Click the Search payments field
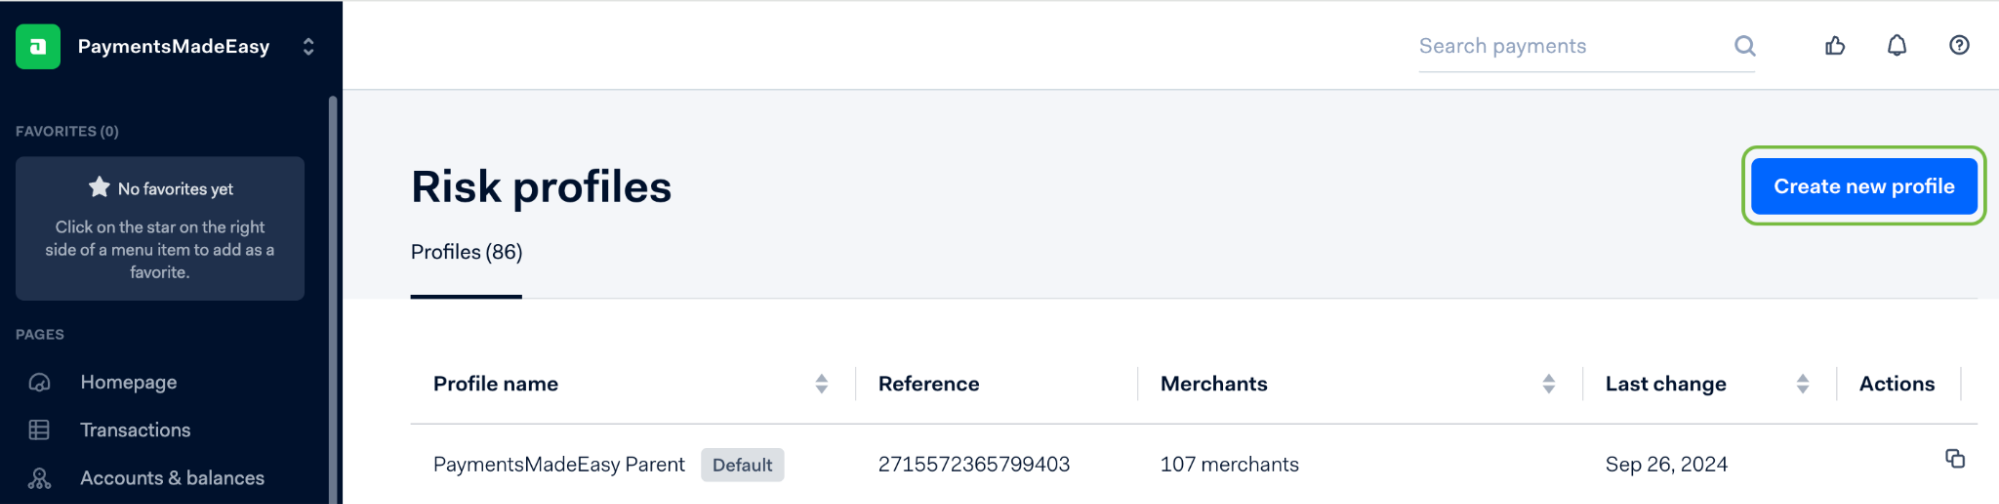The width and height of the screenshot is (1999, 504). tap(1570, 47)
